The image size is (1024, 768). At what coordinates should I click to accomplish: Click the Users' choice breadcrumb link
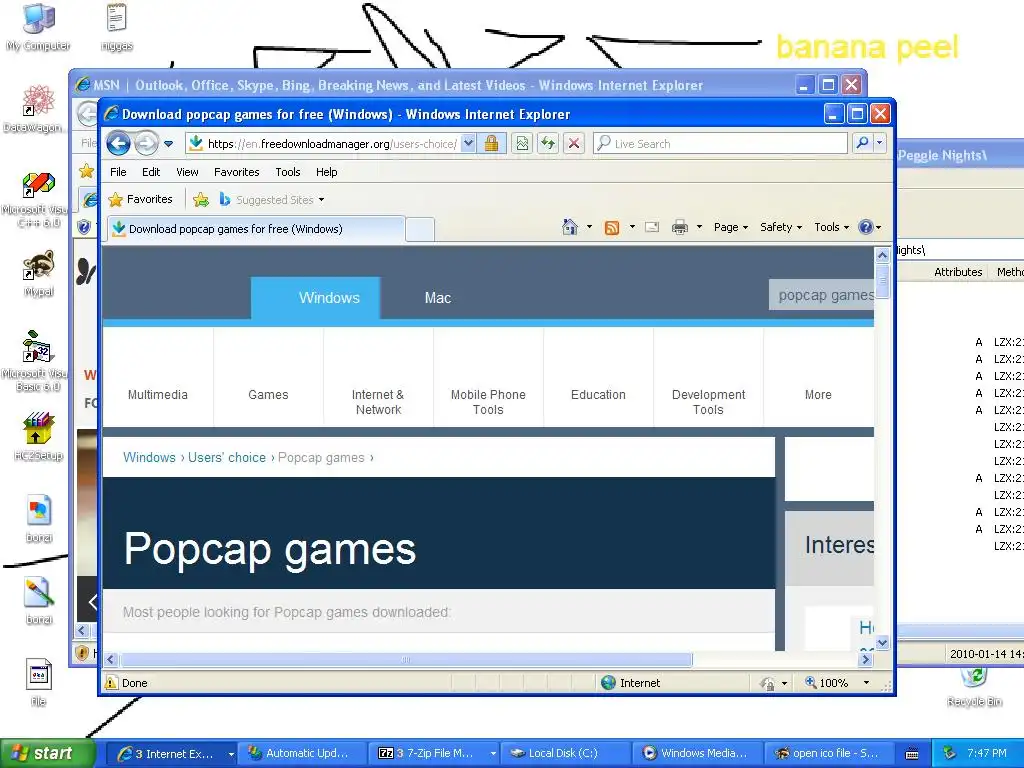pyautogui.click(x=227, y=457)
